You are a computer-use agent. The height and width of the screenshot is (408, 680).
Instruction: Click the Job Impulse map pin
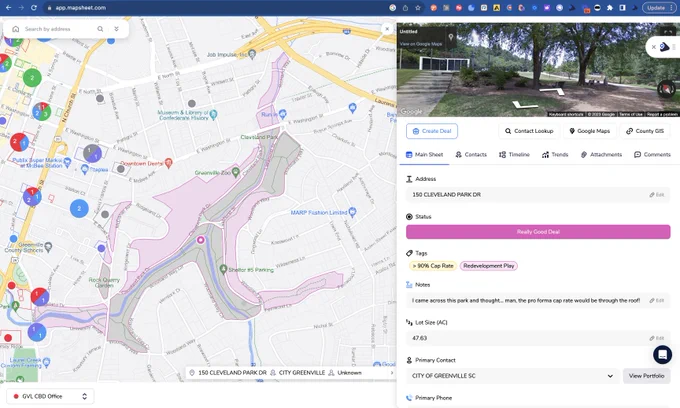pos(252,54)
